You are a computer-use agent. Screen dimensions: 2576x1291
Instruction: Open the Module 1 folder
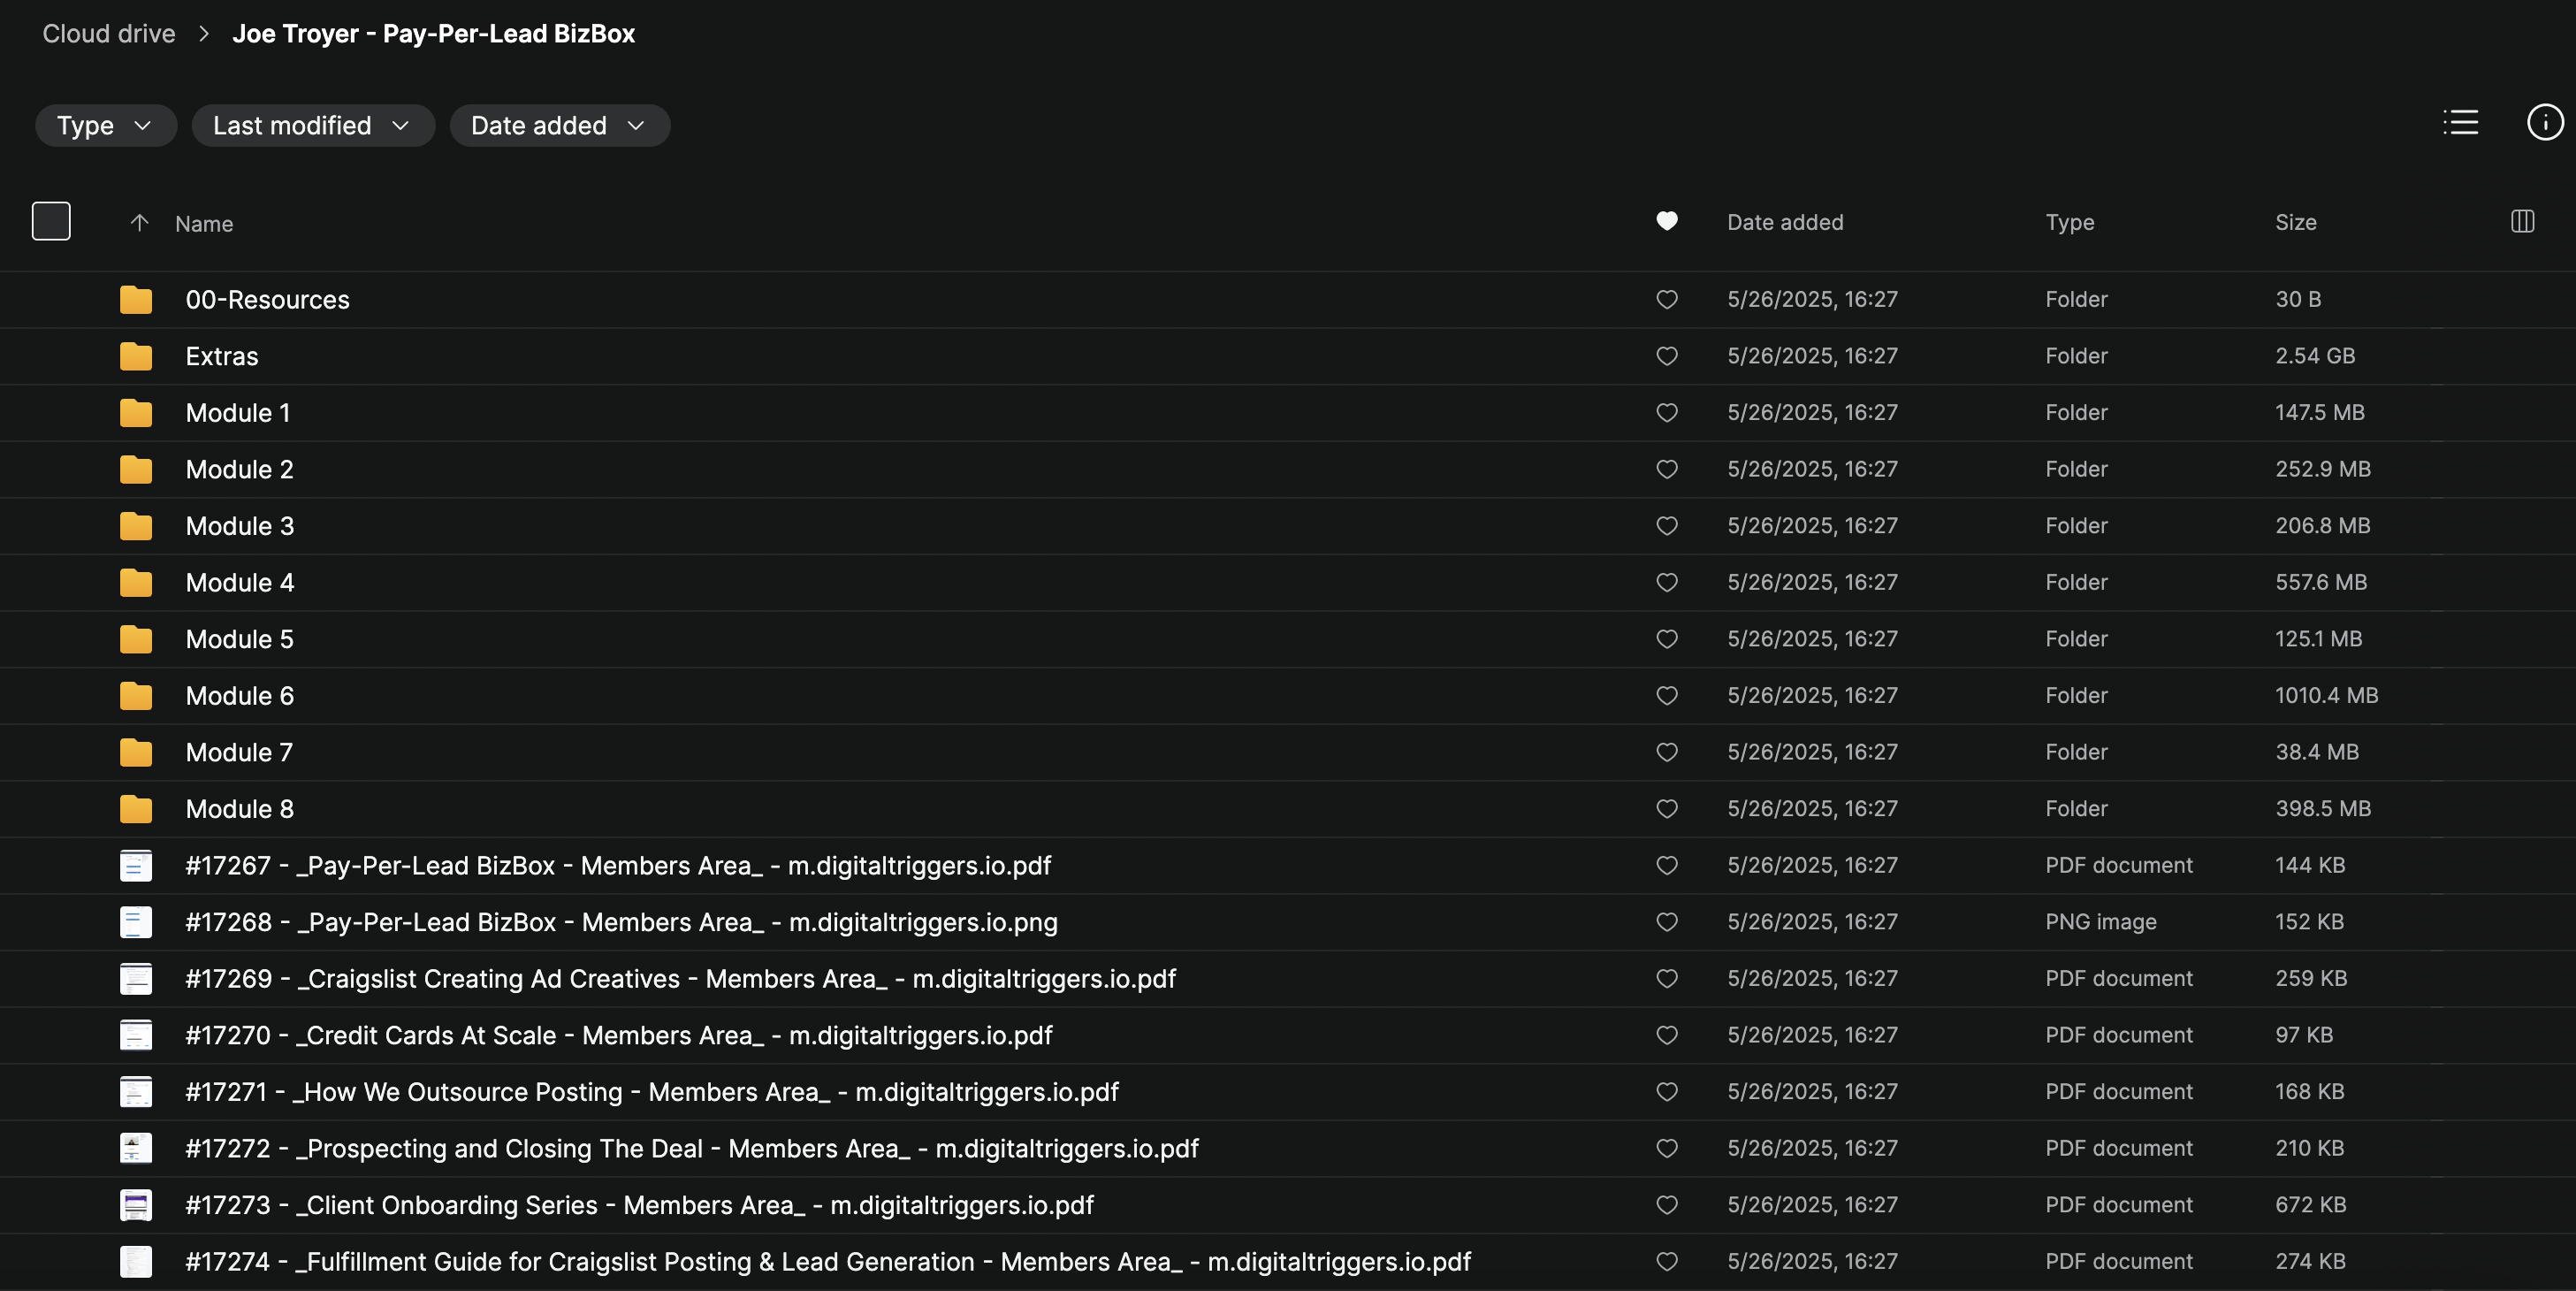tap(238, 413)
